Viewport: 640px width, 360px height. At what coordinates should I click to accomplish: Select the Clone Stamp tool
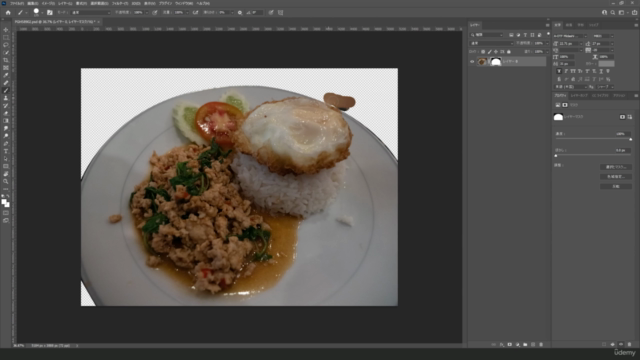click(x=6, y=98)
